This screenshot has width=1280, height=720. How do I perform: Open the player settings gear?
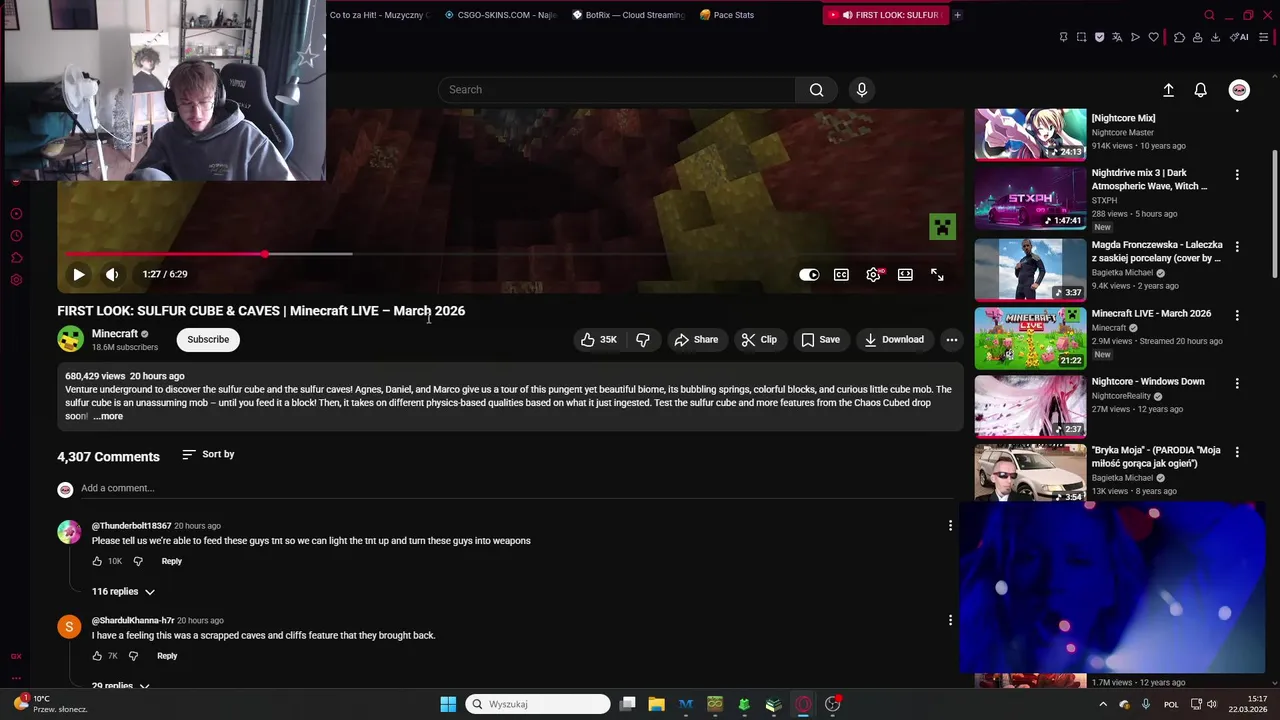(873, 275)
